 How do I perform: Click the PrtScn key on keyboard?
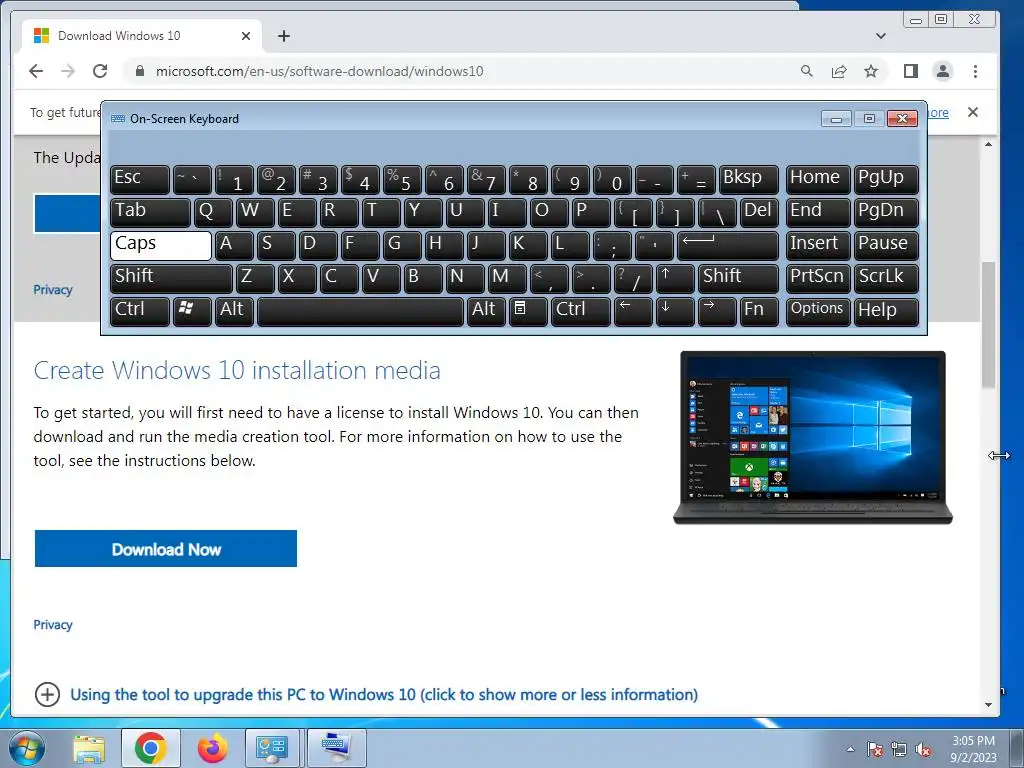[818, 278]
